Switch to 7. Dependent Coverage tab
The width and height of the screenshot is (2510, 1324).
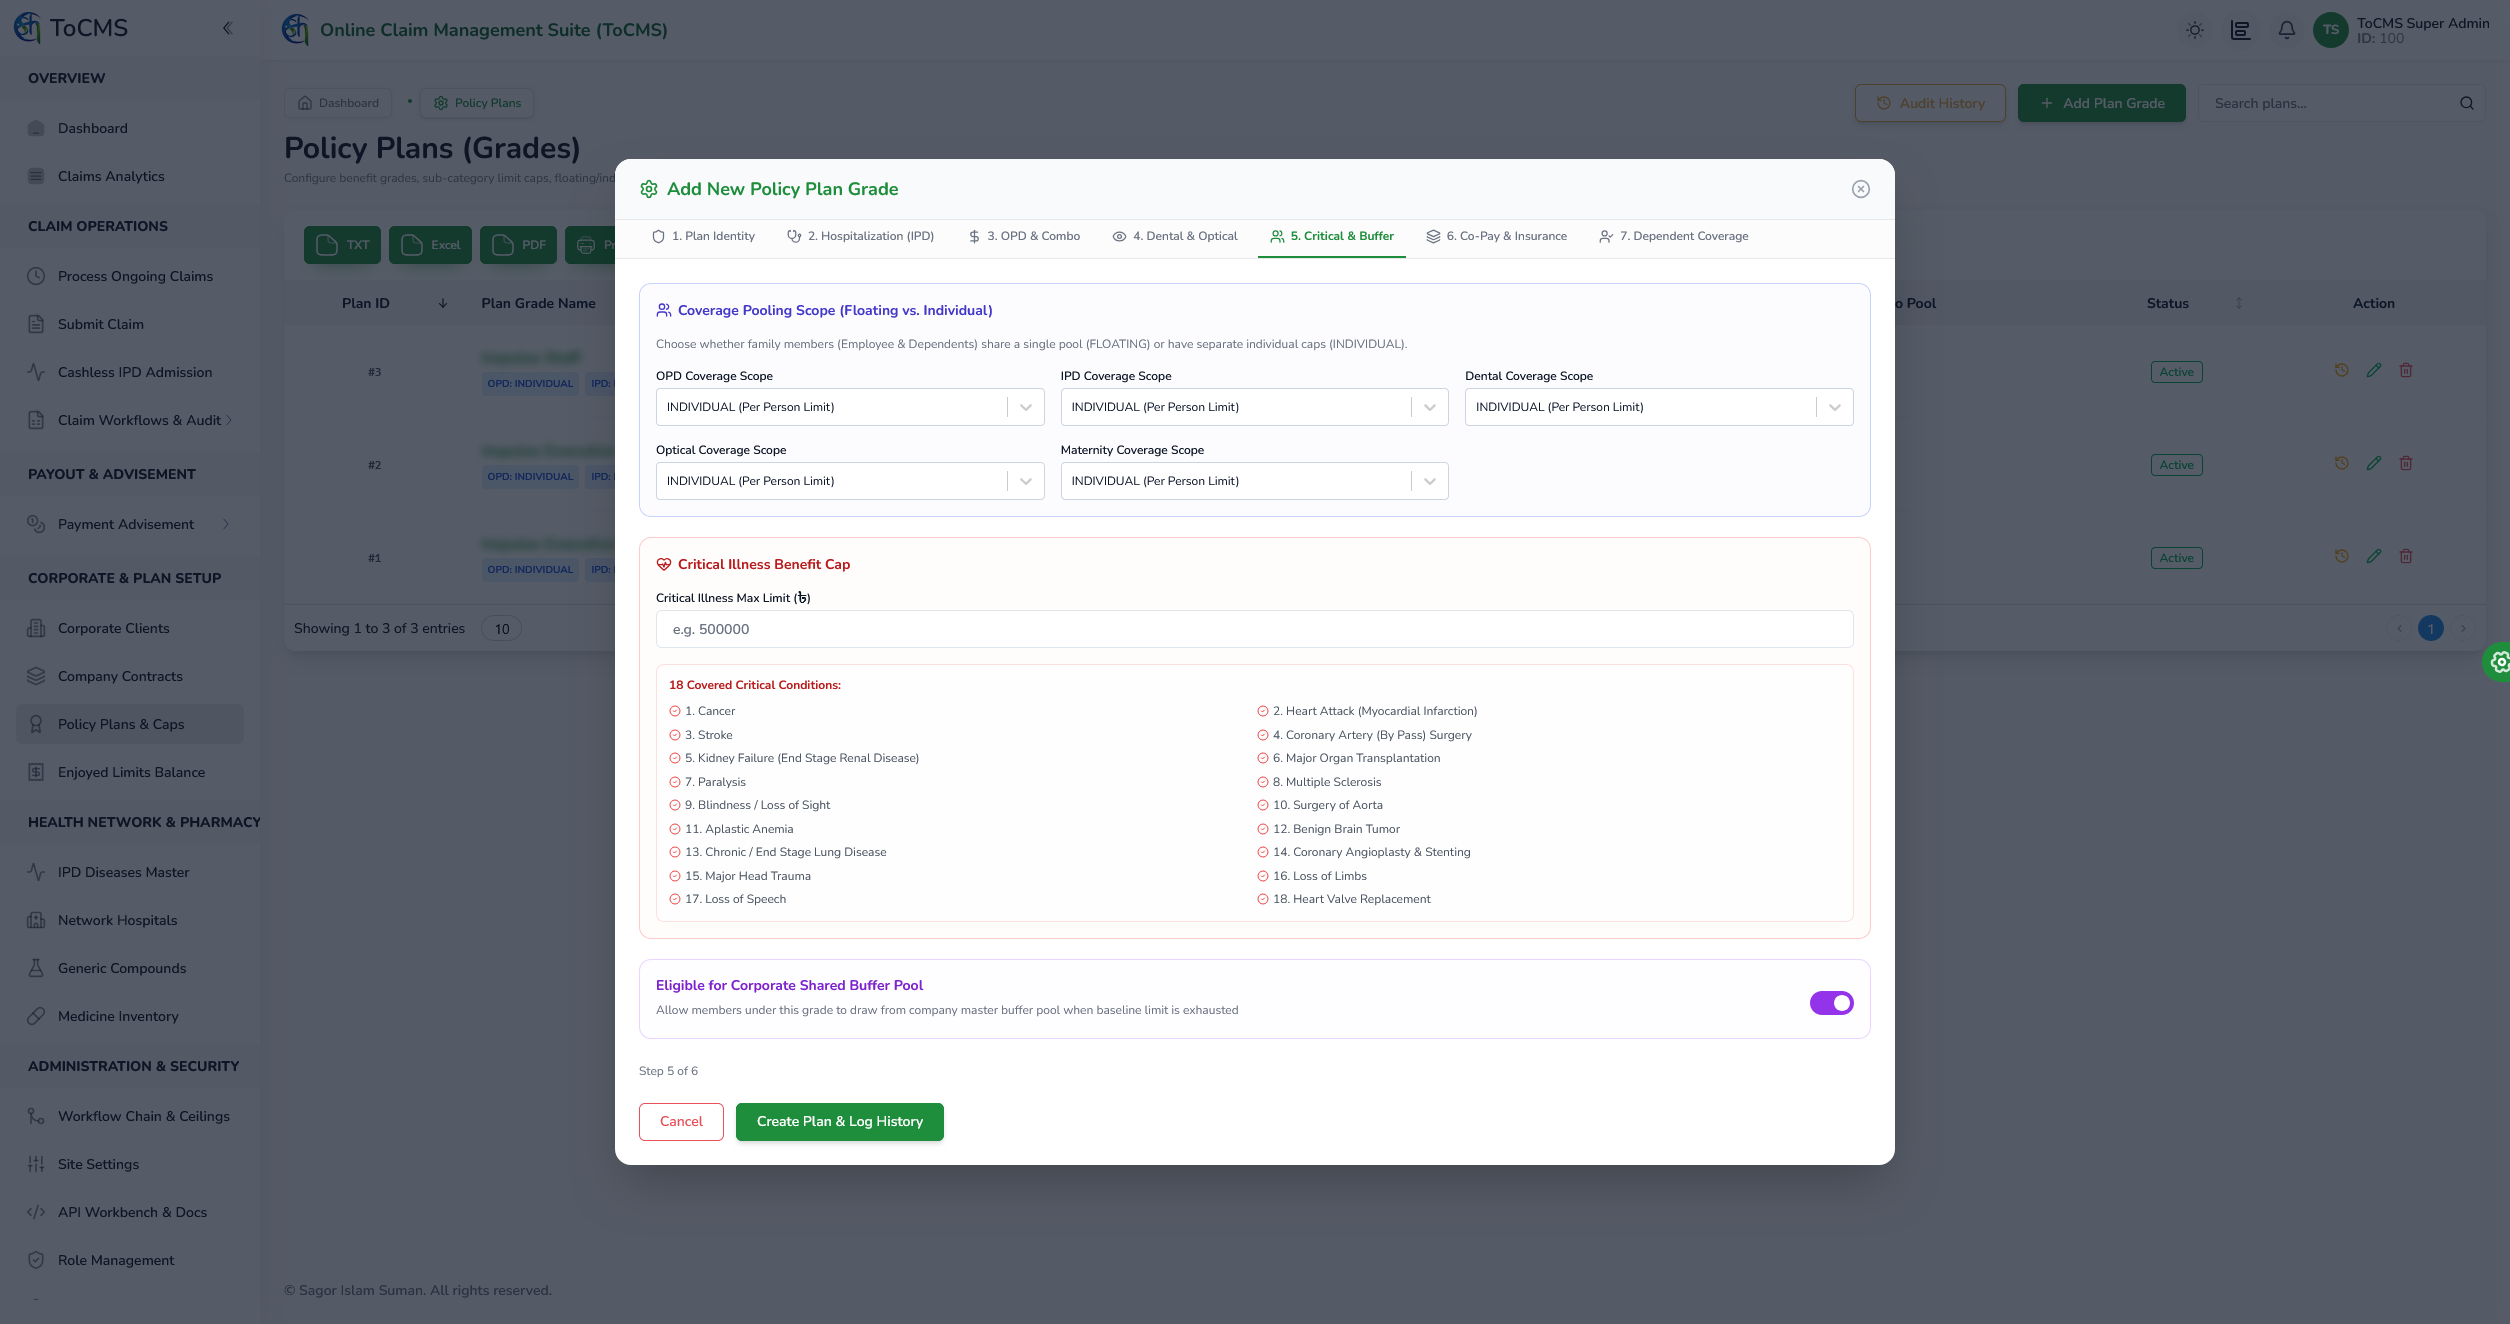click(1673, 237)
